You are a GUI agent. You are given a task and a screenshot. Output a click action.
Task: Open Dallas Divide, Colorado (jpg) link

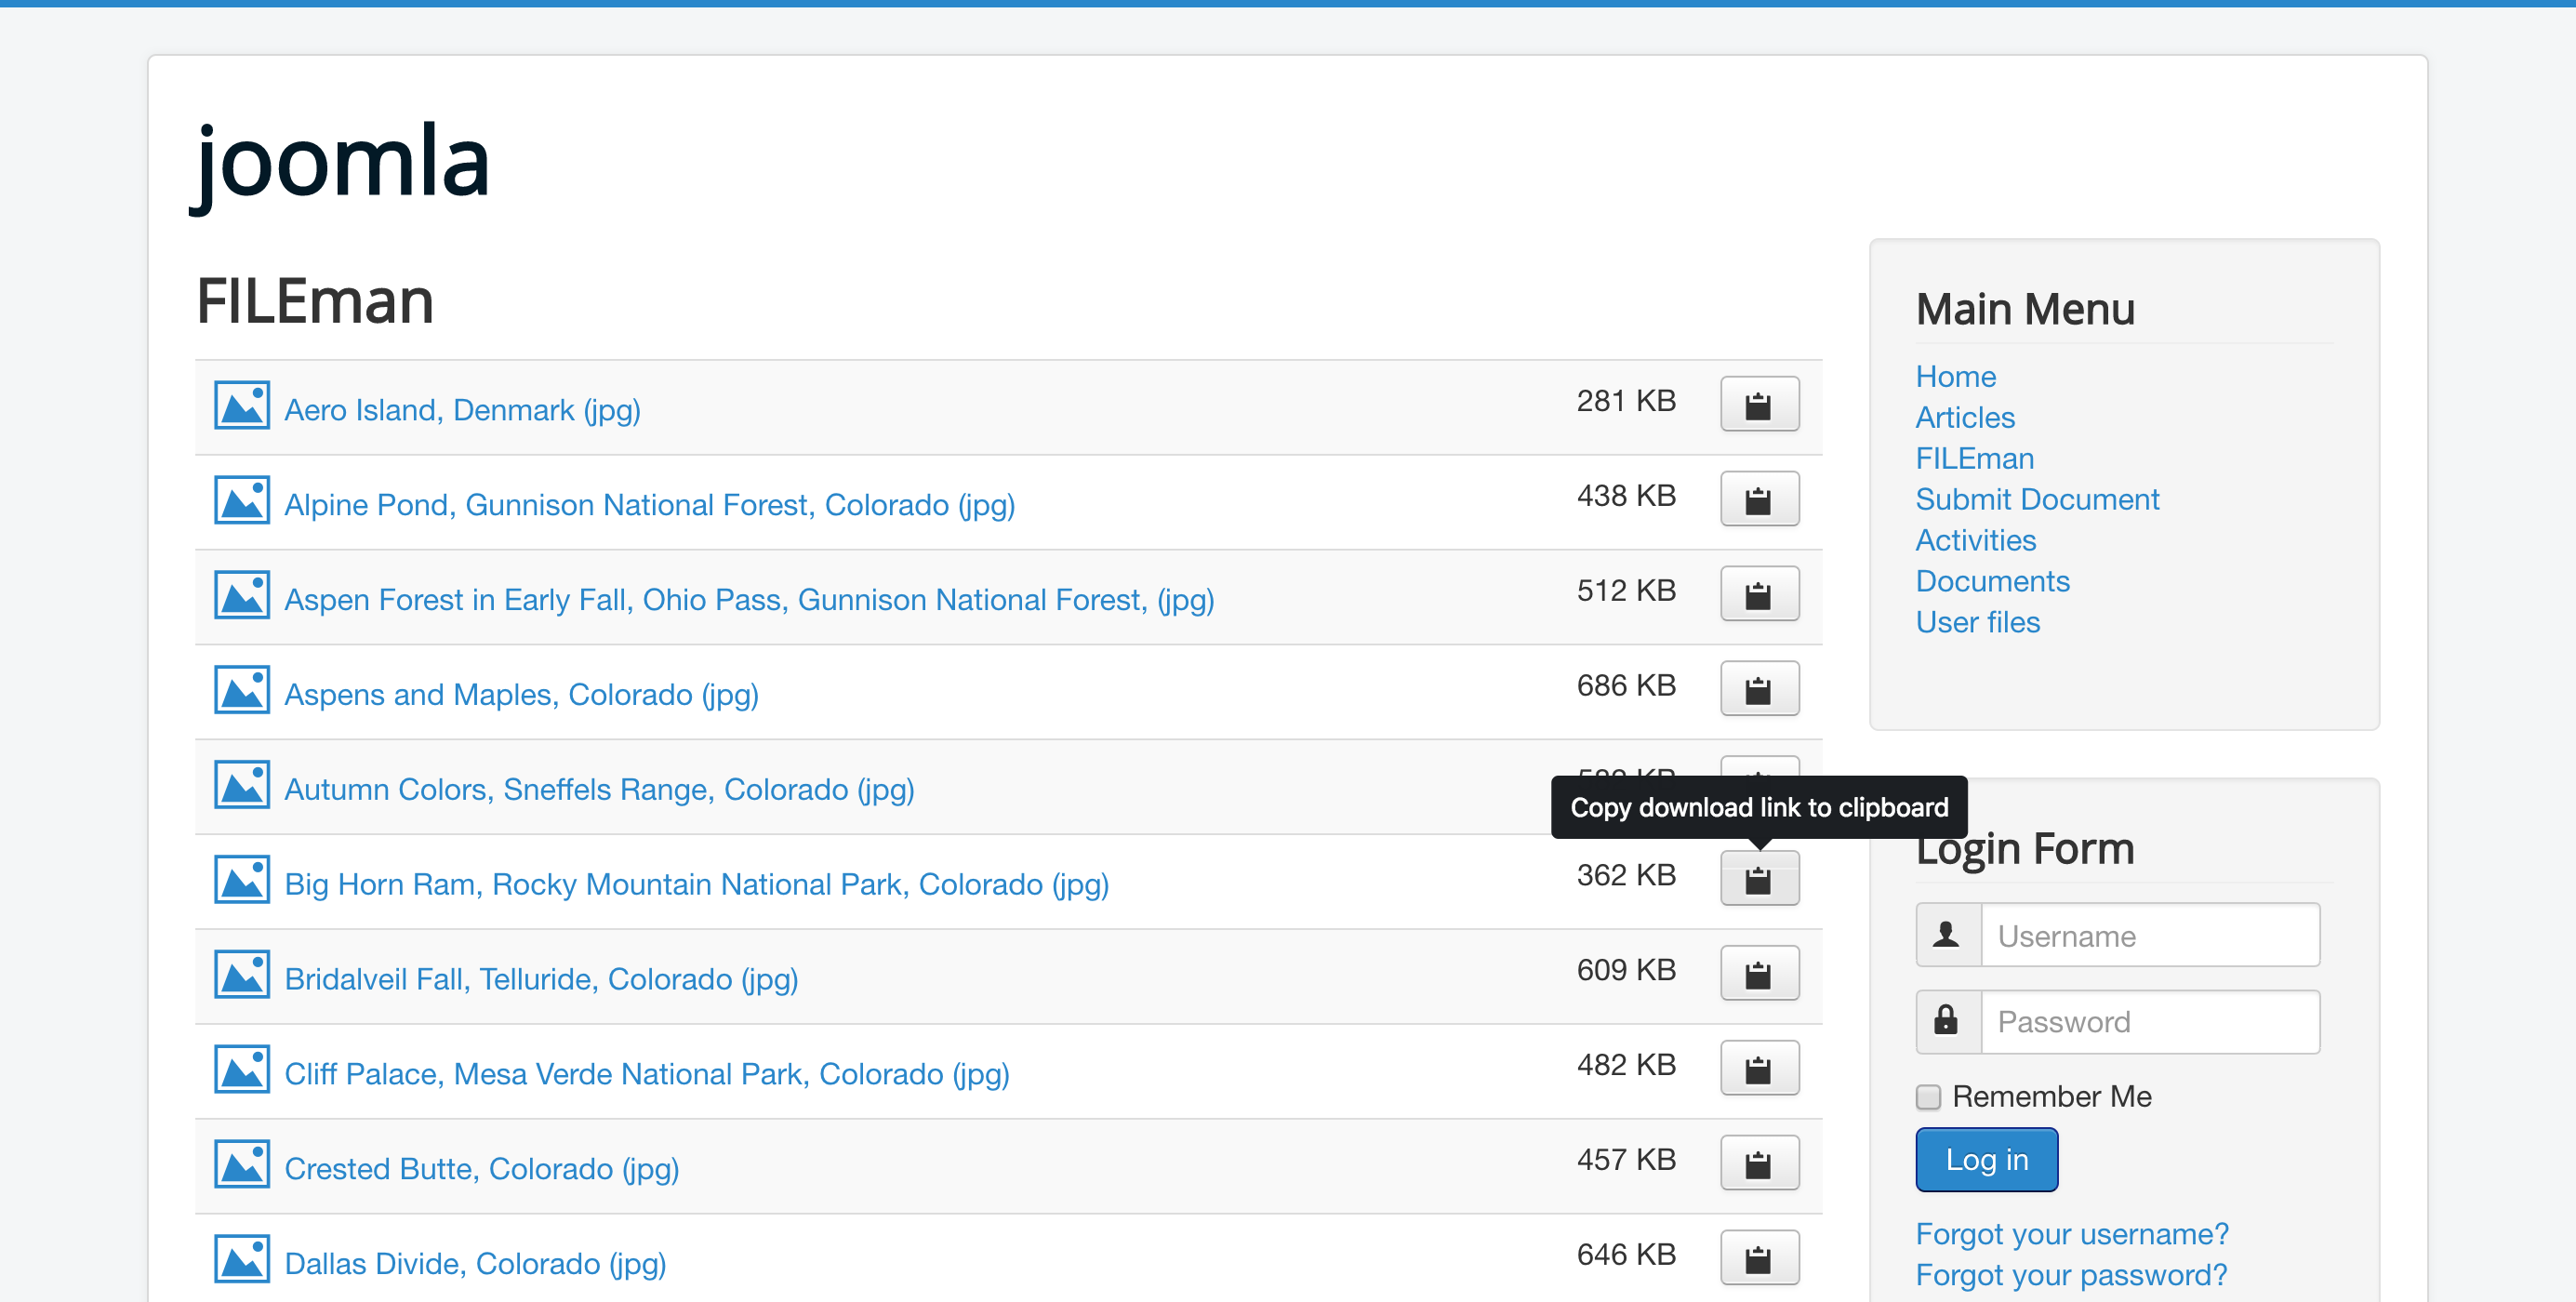476,1264
